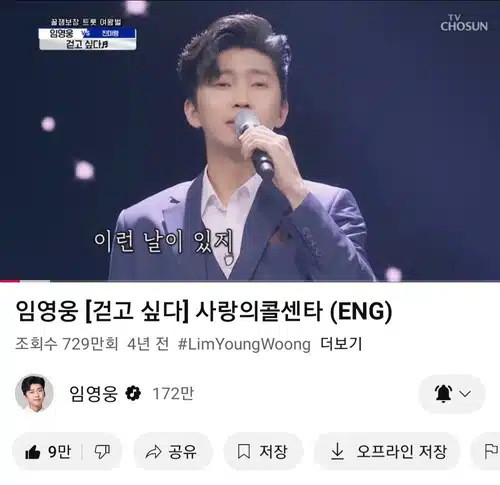The width and height of the screenshot is (500, 485).
Task: Tap the verified badge beside 임영웅
Action: tap(133, 394)
